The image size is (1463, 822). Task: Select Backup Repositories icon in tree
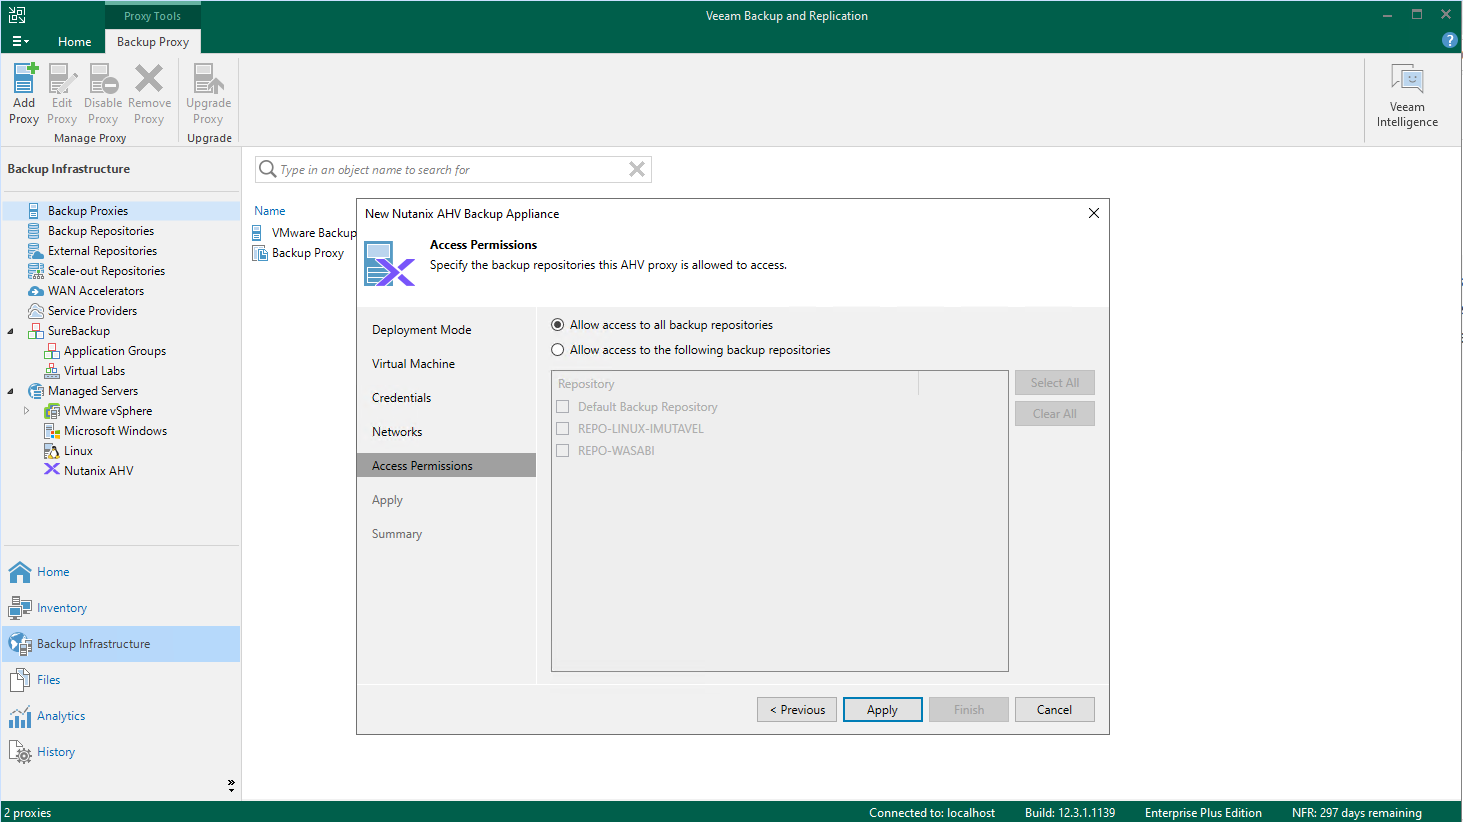[x=35, y=231]
